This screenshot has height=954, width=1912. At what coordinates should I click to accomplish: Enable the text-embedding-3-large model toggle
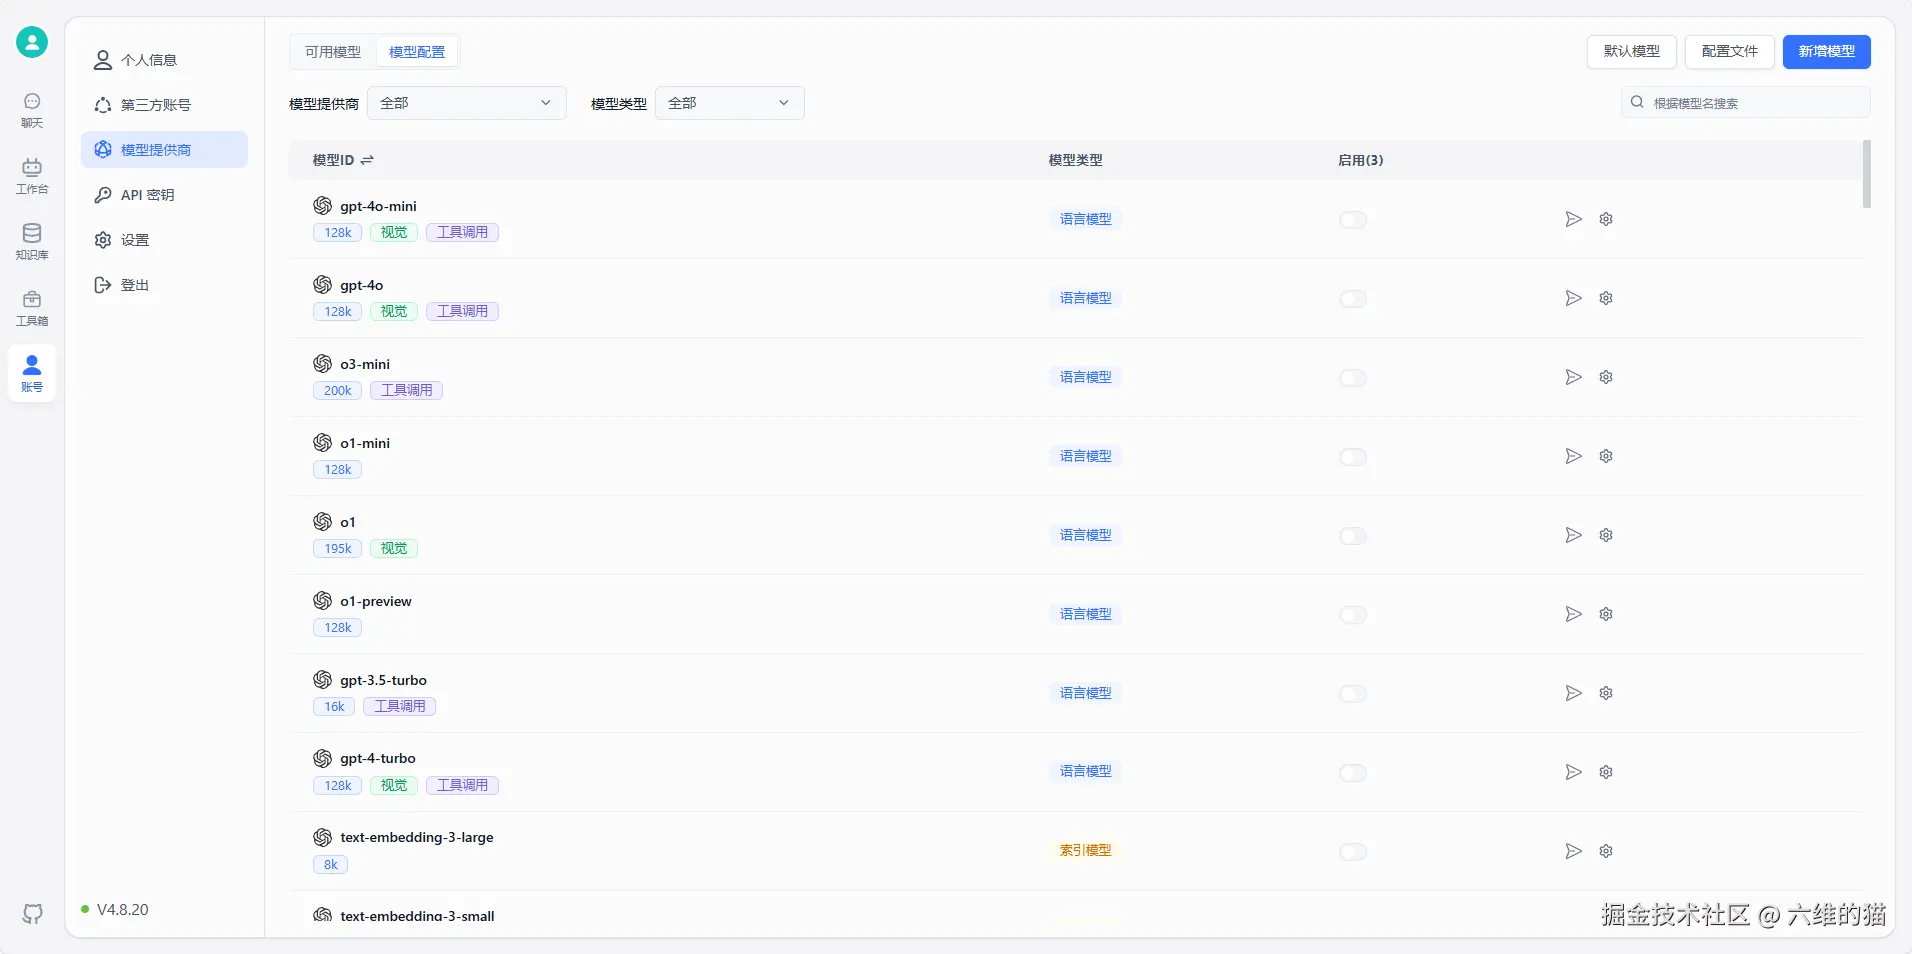click(x=1353, y=852)
